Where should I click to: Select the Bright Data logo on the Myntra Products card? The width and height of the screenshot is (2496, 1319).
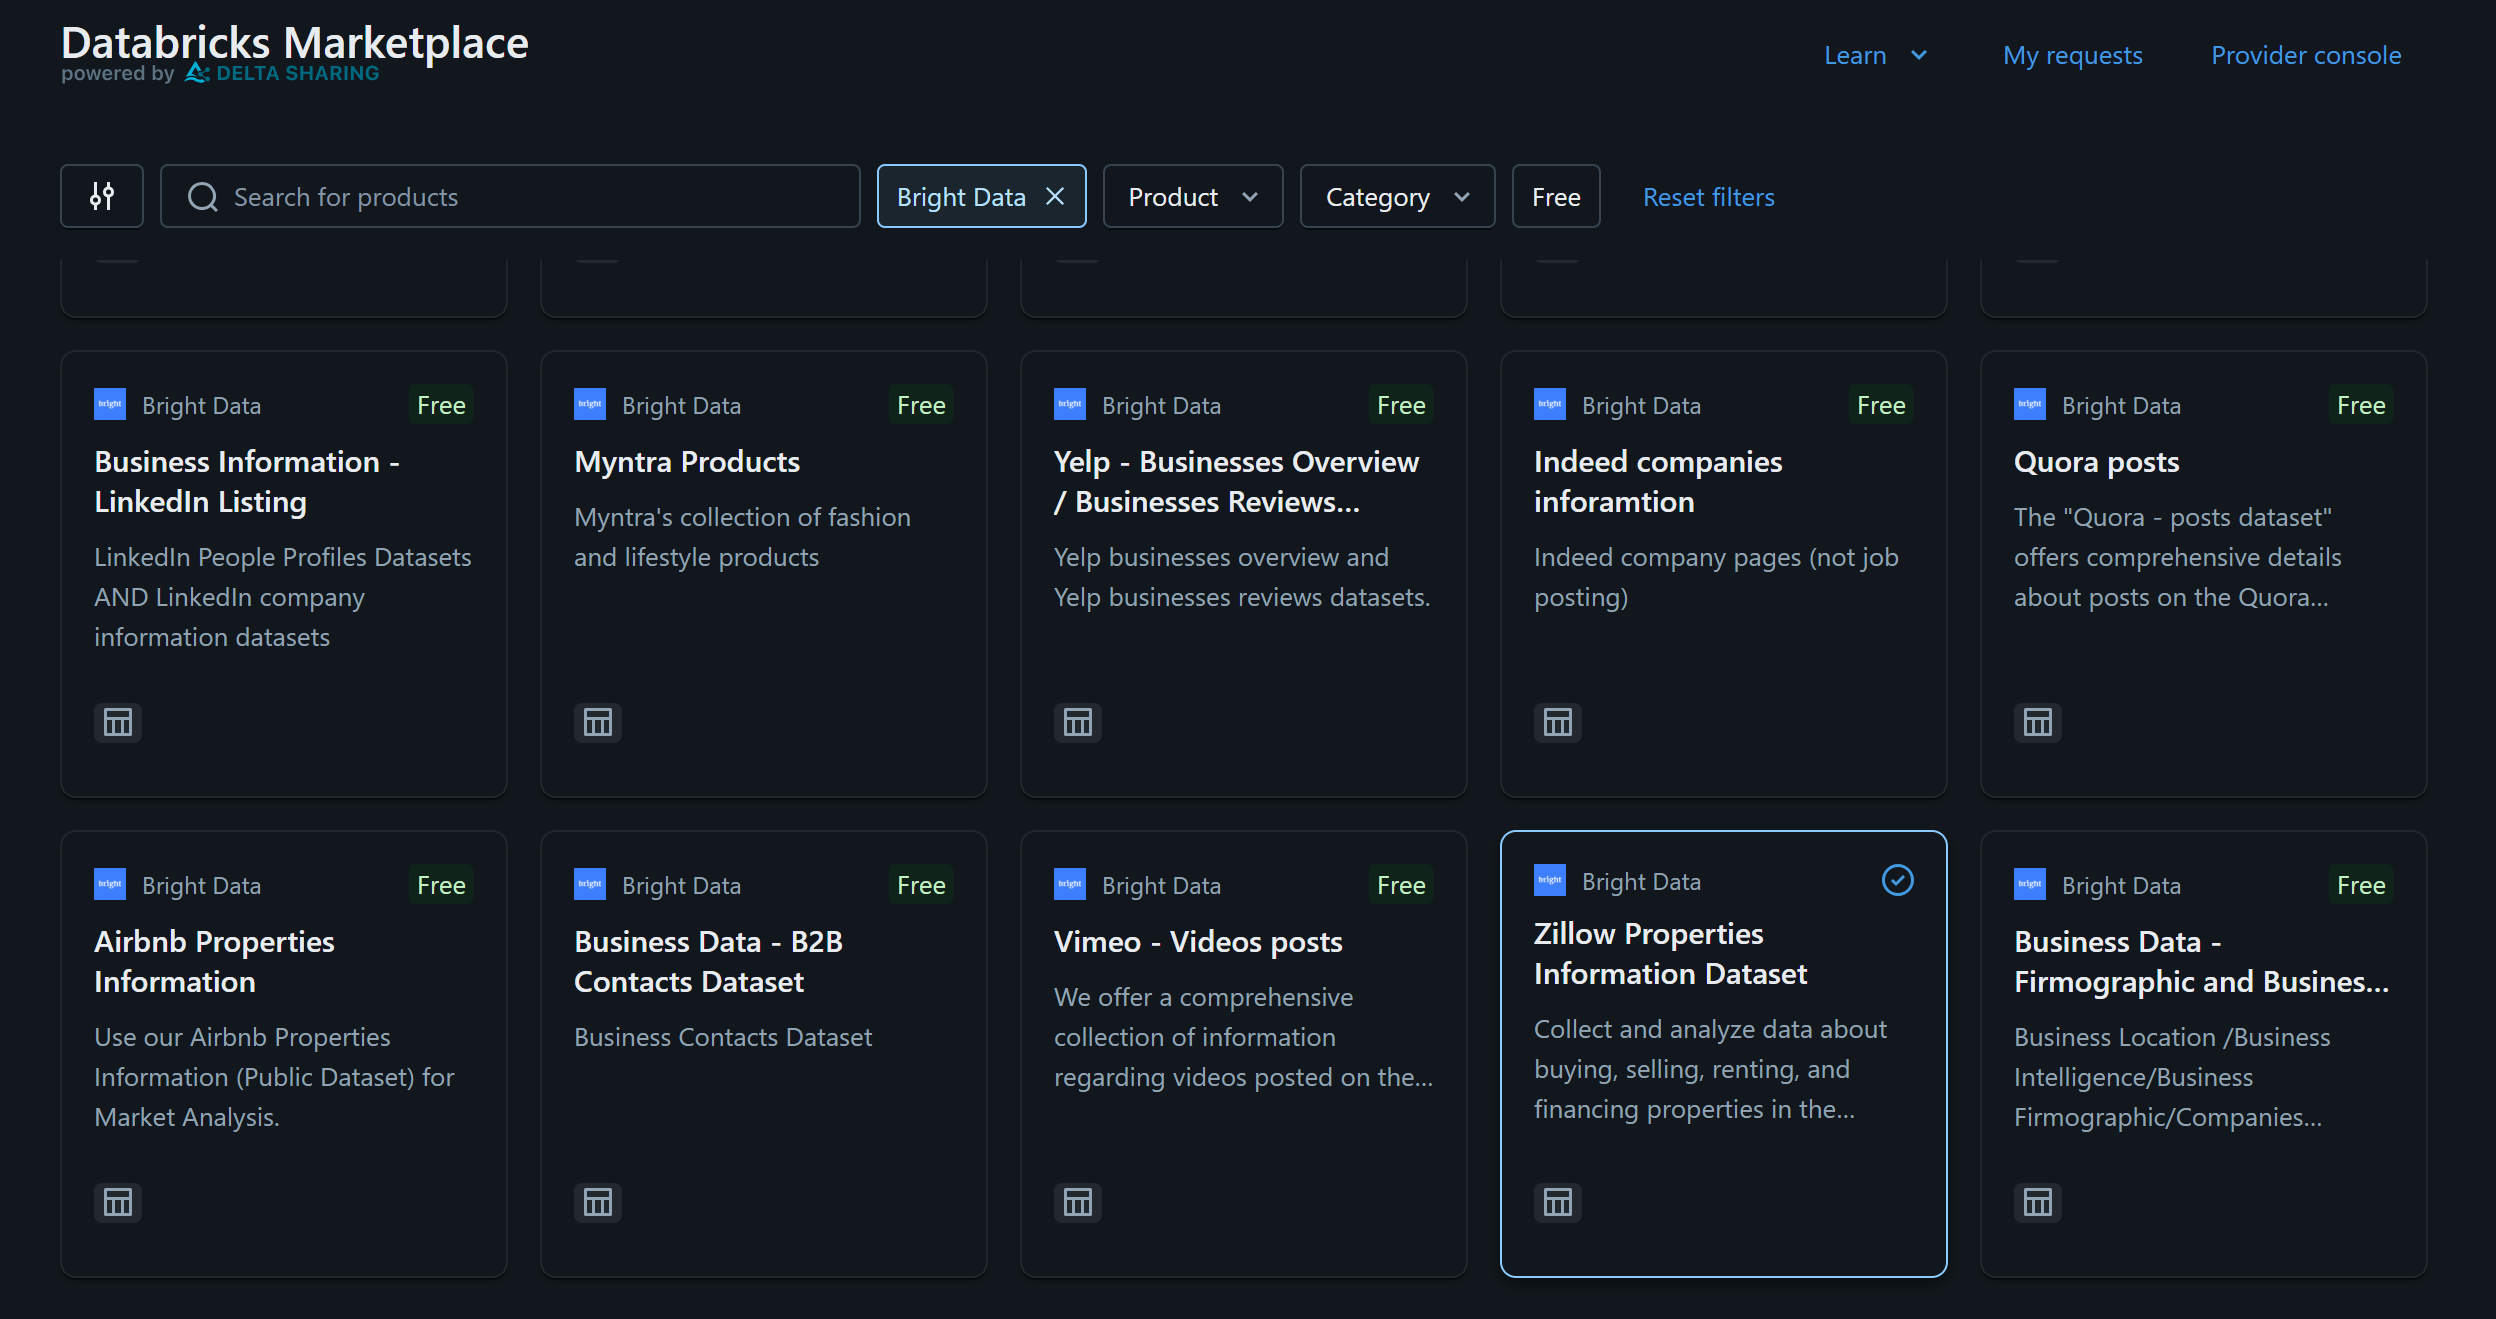click(590, 404)
